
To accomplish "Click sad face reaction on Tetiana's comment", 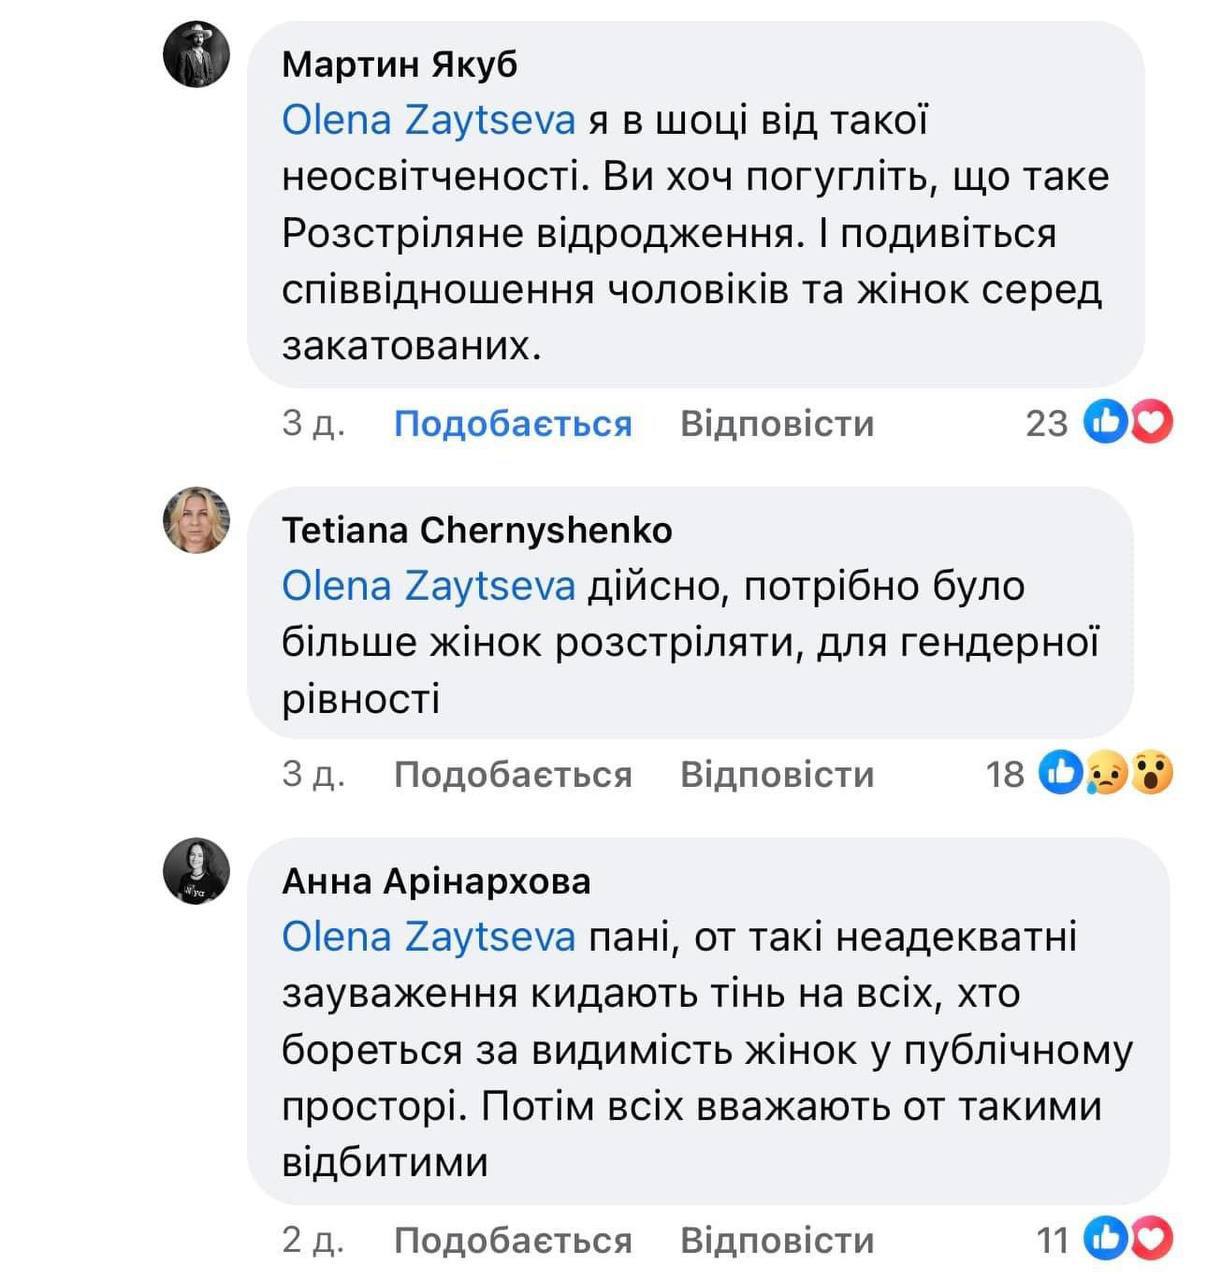I will 1106,773.
